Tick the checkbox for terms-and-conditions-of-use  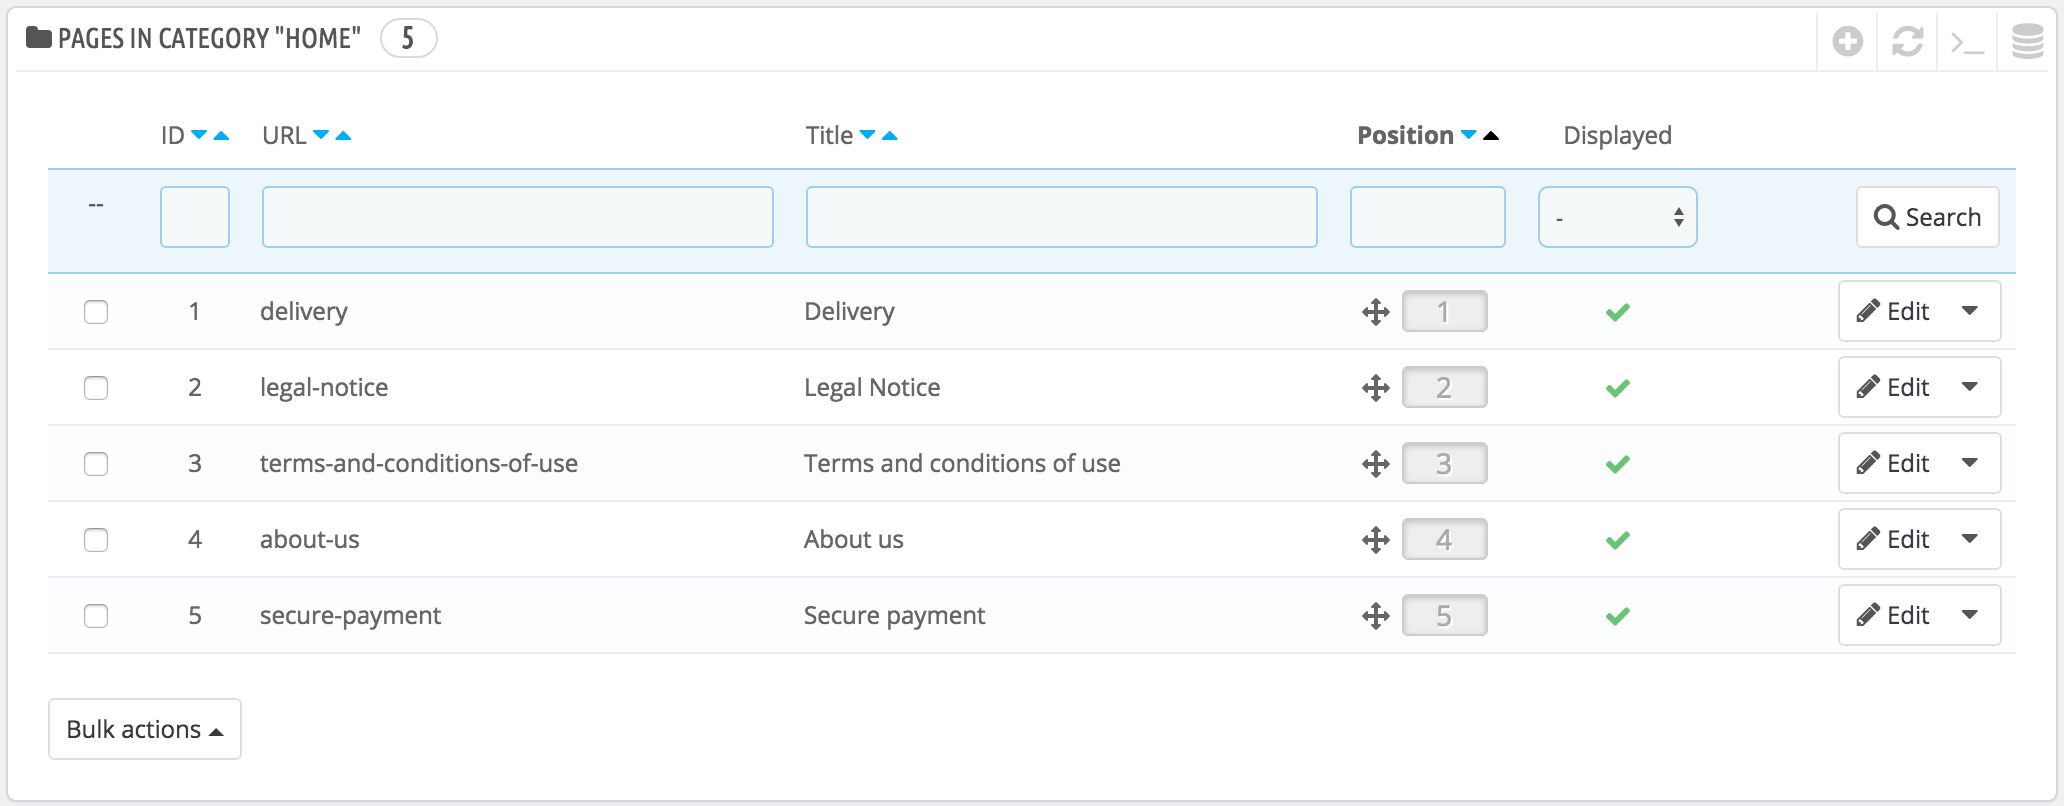point(96,464)
